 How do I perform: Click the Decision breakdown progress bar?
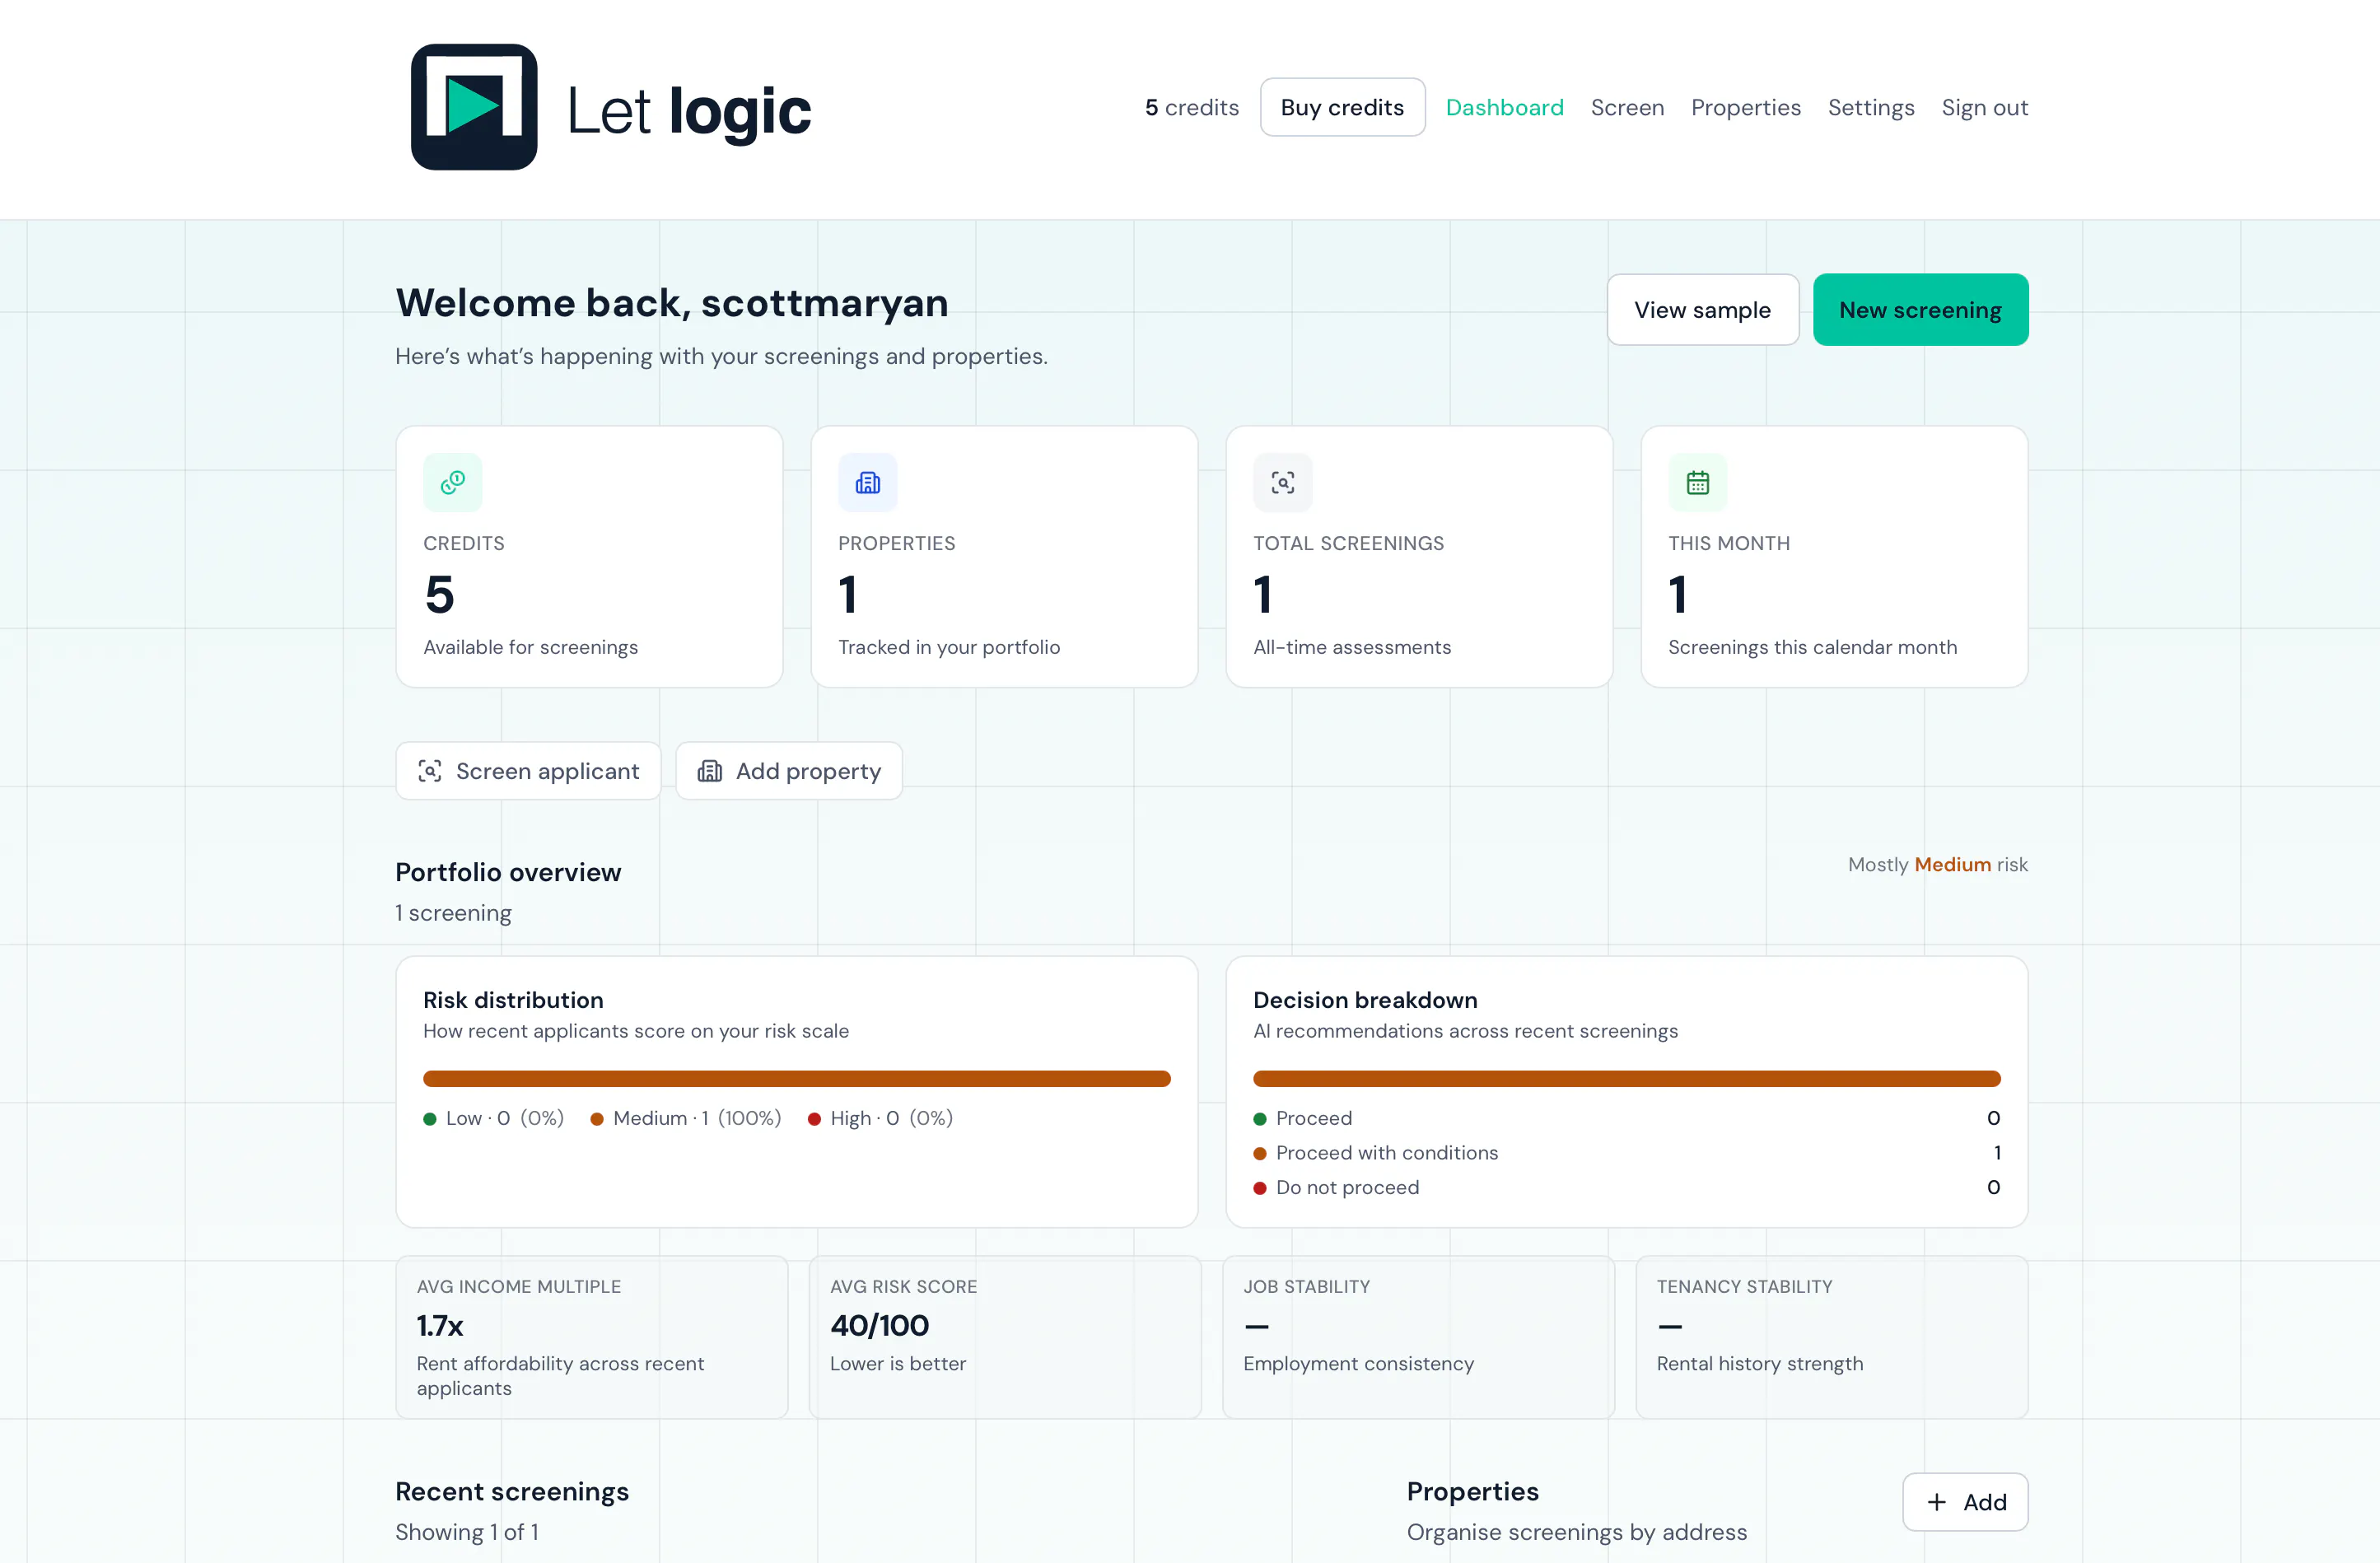(1626, 1079)
